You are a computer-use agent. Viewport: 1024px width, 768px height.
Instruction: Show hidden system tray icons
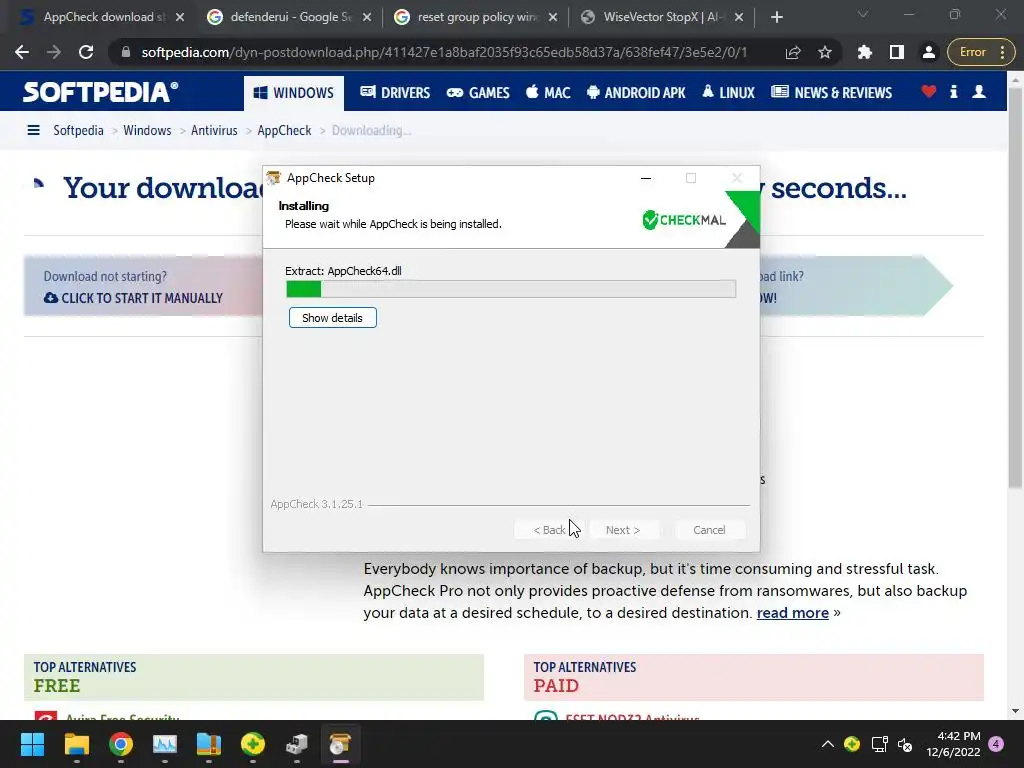point(827,744)
